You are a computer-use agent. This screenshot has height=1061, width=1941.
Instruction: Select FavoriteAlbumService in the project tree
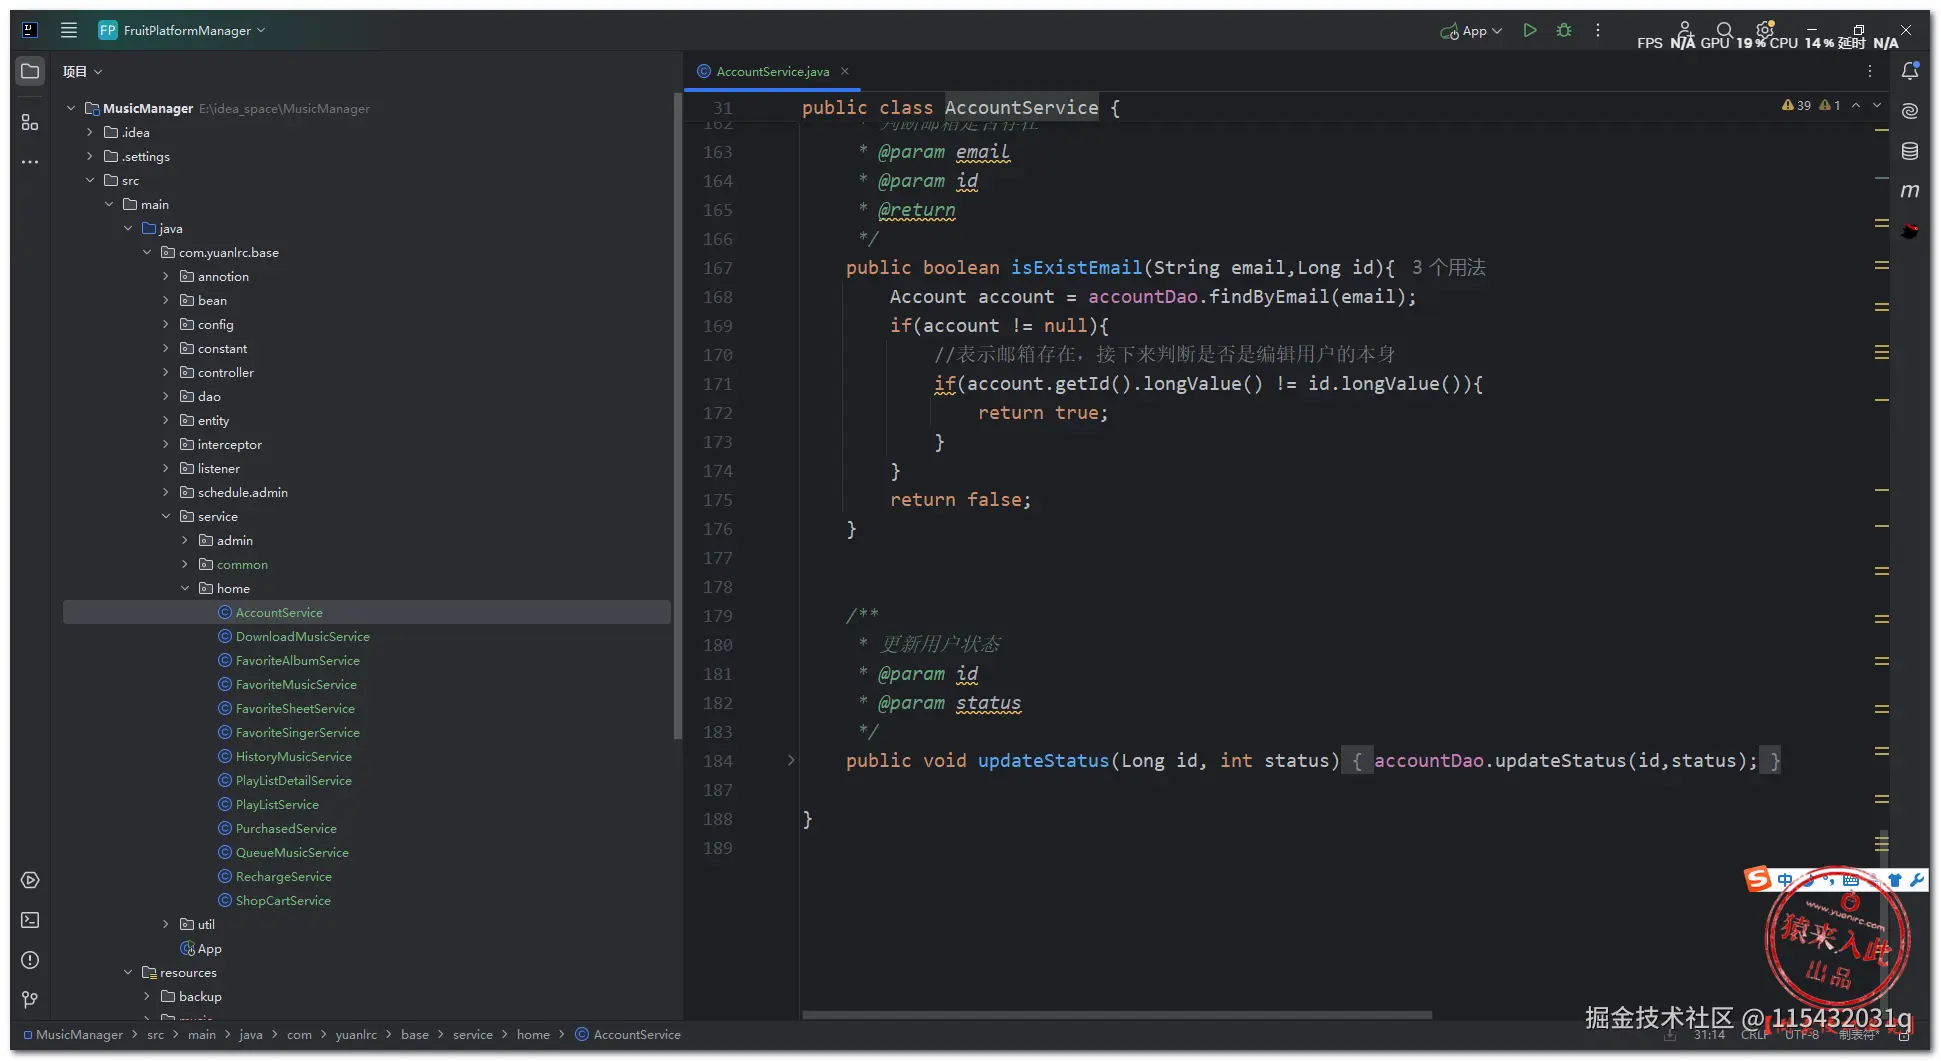297,660
